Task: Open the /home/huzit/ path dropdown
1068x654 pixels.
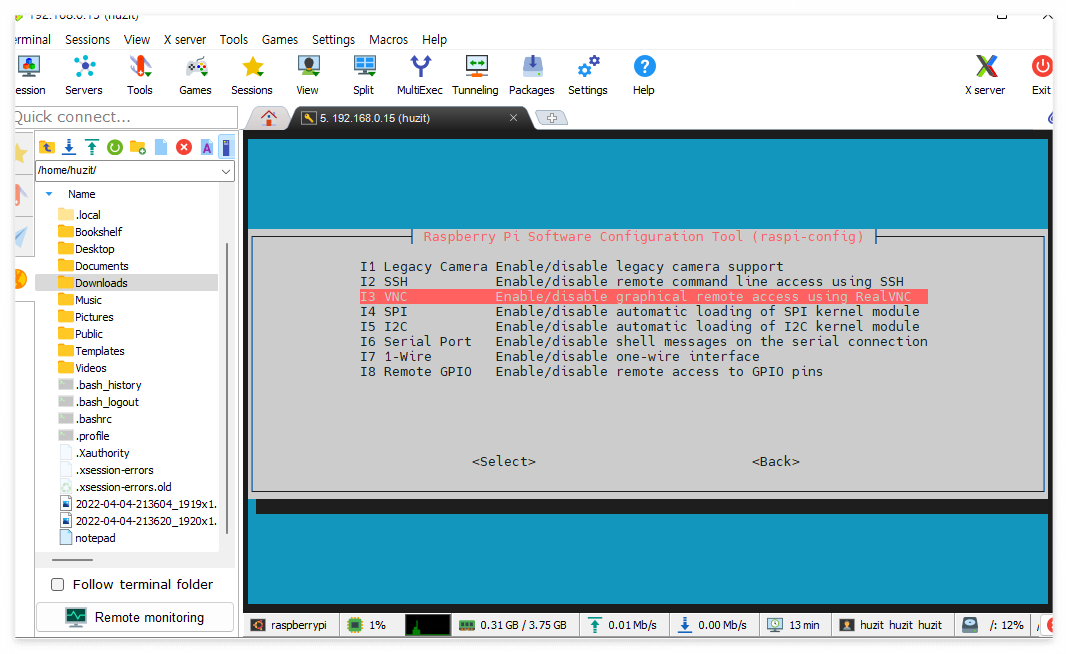Action: (x=225, y=171)
